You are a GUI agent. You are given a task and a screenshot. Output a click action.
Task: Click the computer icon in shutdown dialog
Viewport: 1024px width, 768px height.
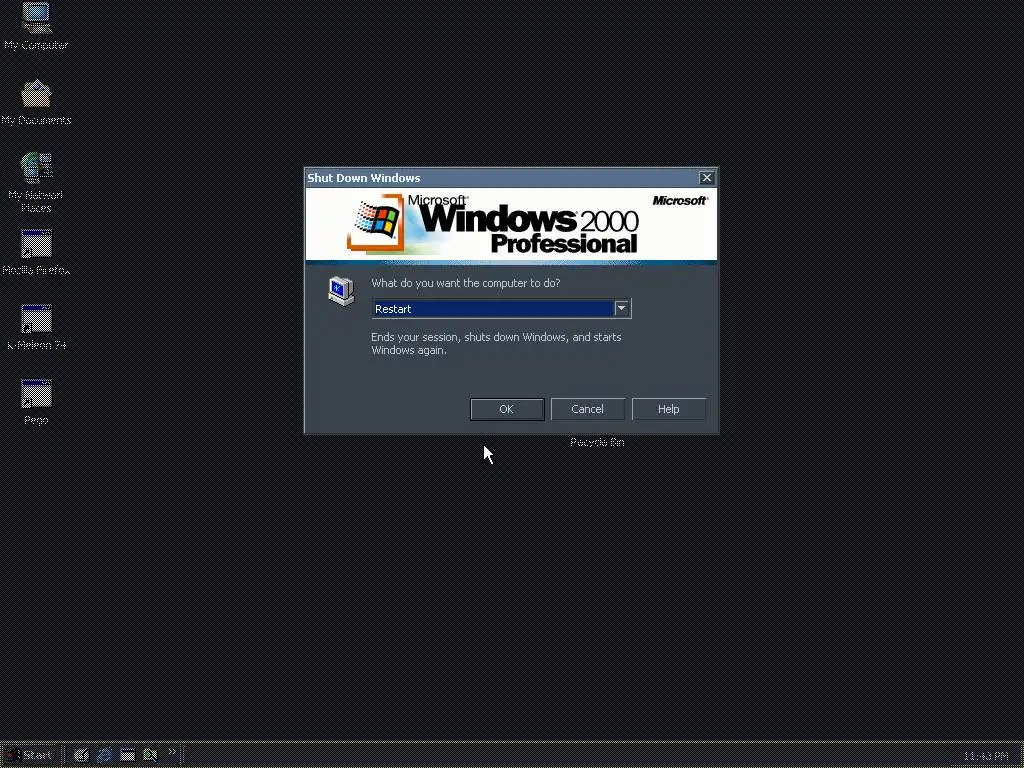(341, 291)
